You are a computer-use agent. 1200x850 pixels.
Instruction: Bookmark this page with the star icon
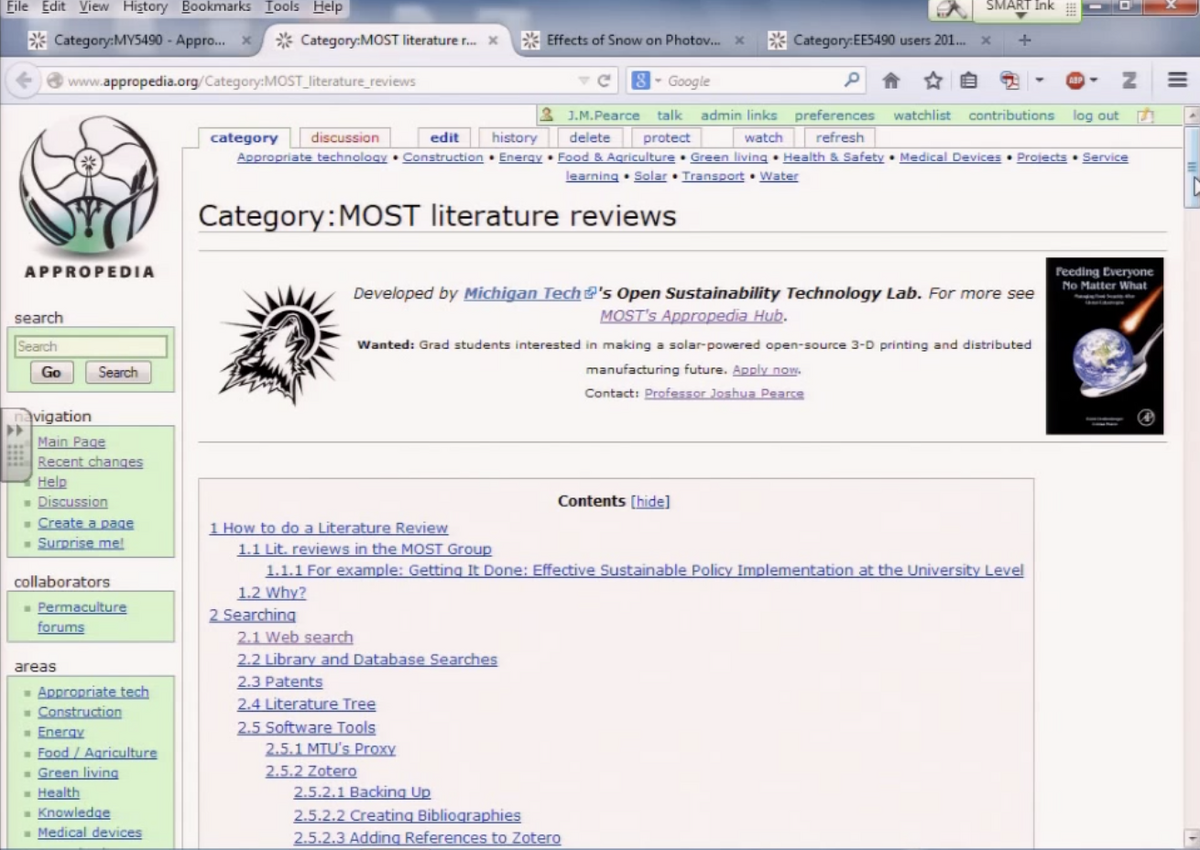[x=932, y=81]
